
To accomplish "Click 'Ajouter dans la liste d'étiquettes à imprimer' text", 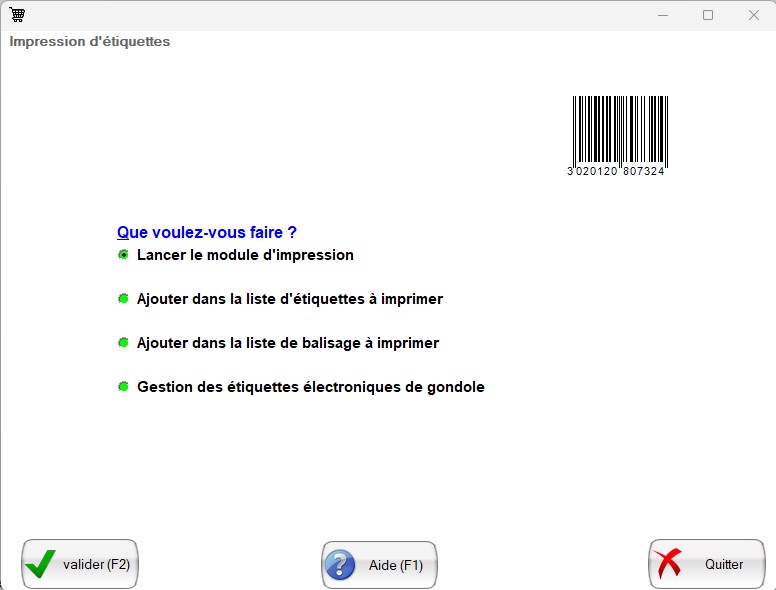I will [290, 299].
